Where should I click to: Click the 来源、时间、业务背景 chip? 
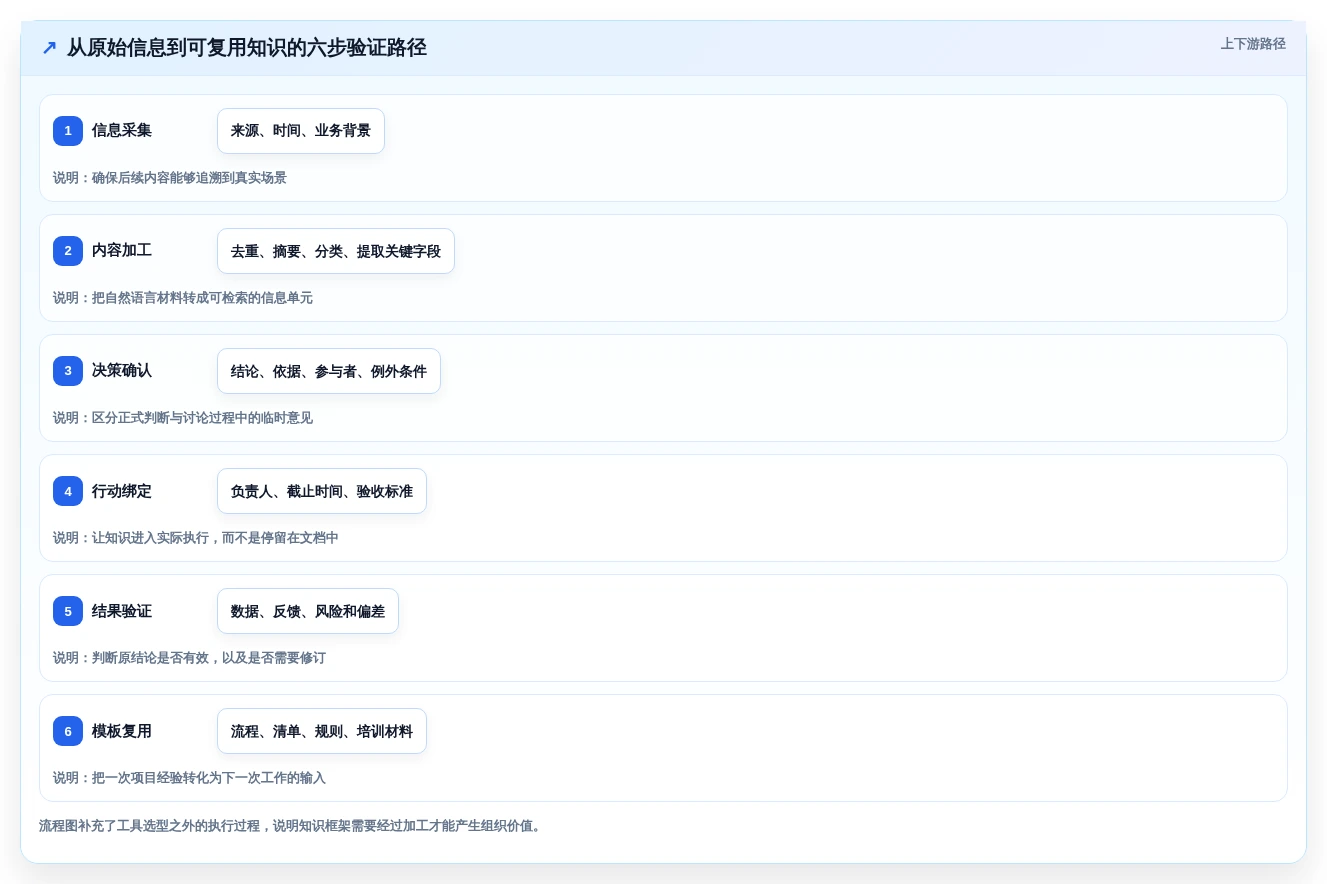[x=301, y=131]
